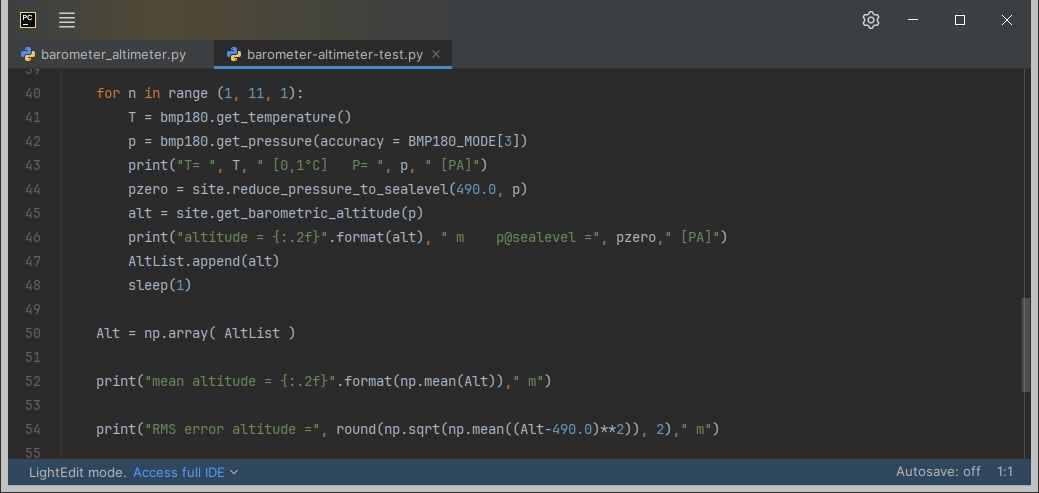Click the Python icon on barometer-altimeter-test.py tab
The image size is (1039, 493).
tap(234, 54)
